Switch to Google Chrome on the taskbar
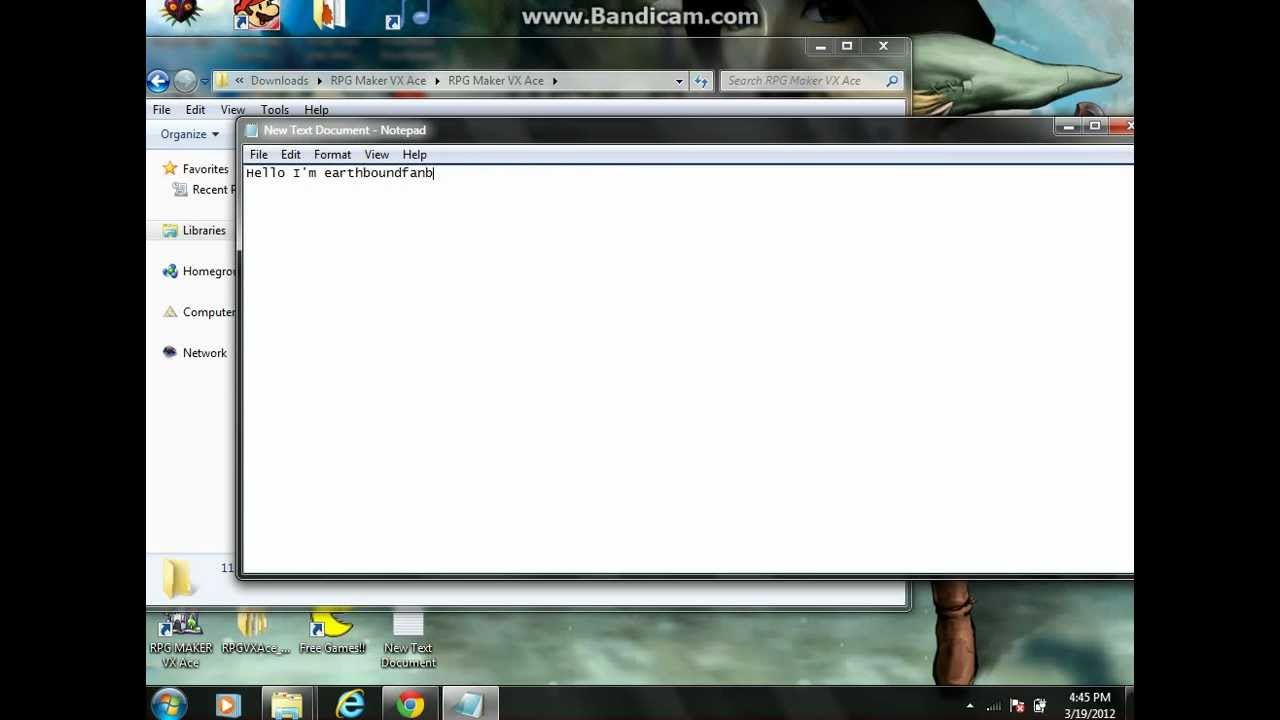Image resolution: width=1280 pixels, height=720 pixels. point(409,706)
